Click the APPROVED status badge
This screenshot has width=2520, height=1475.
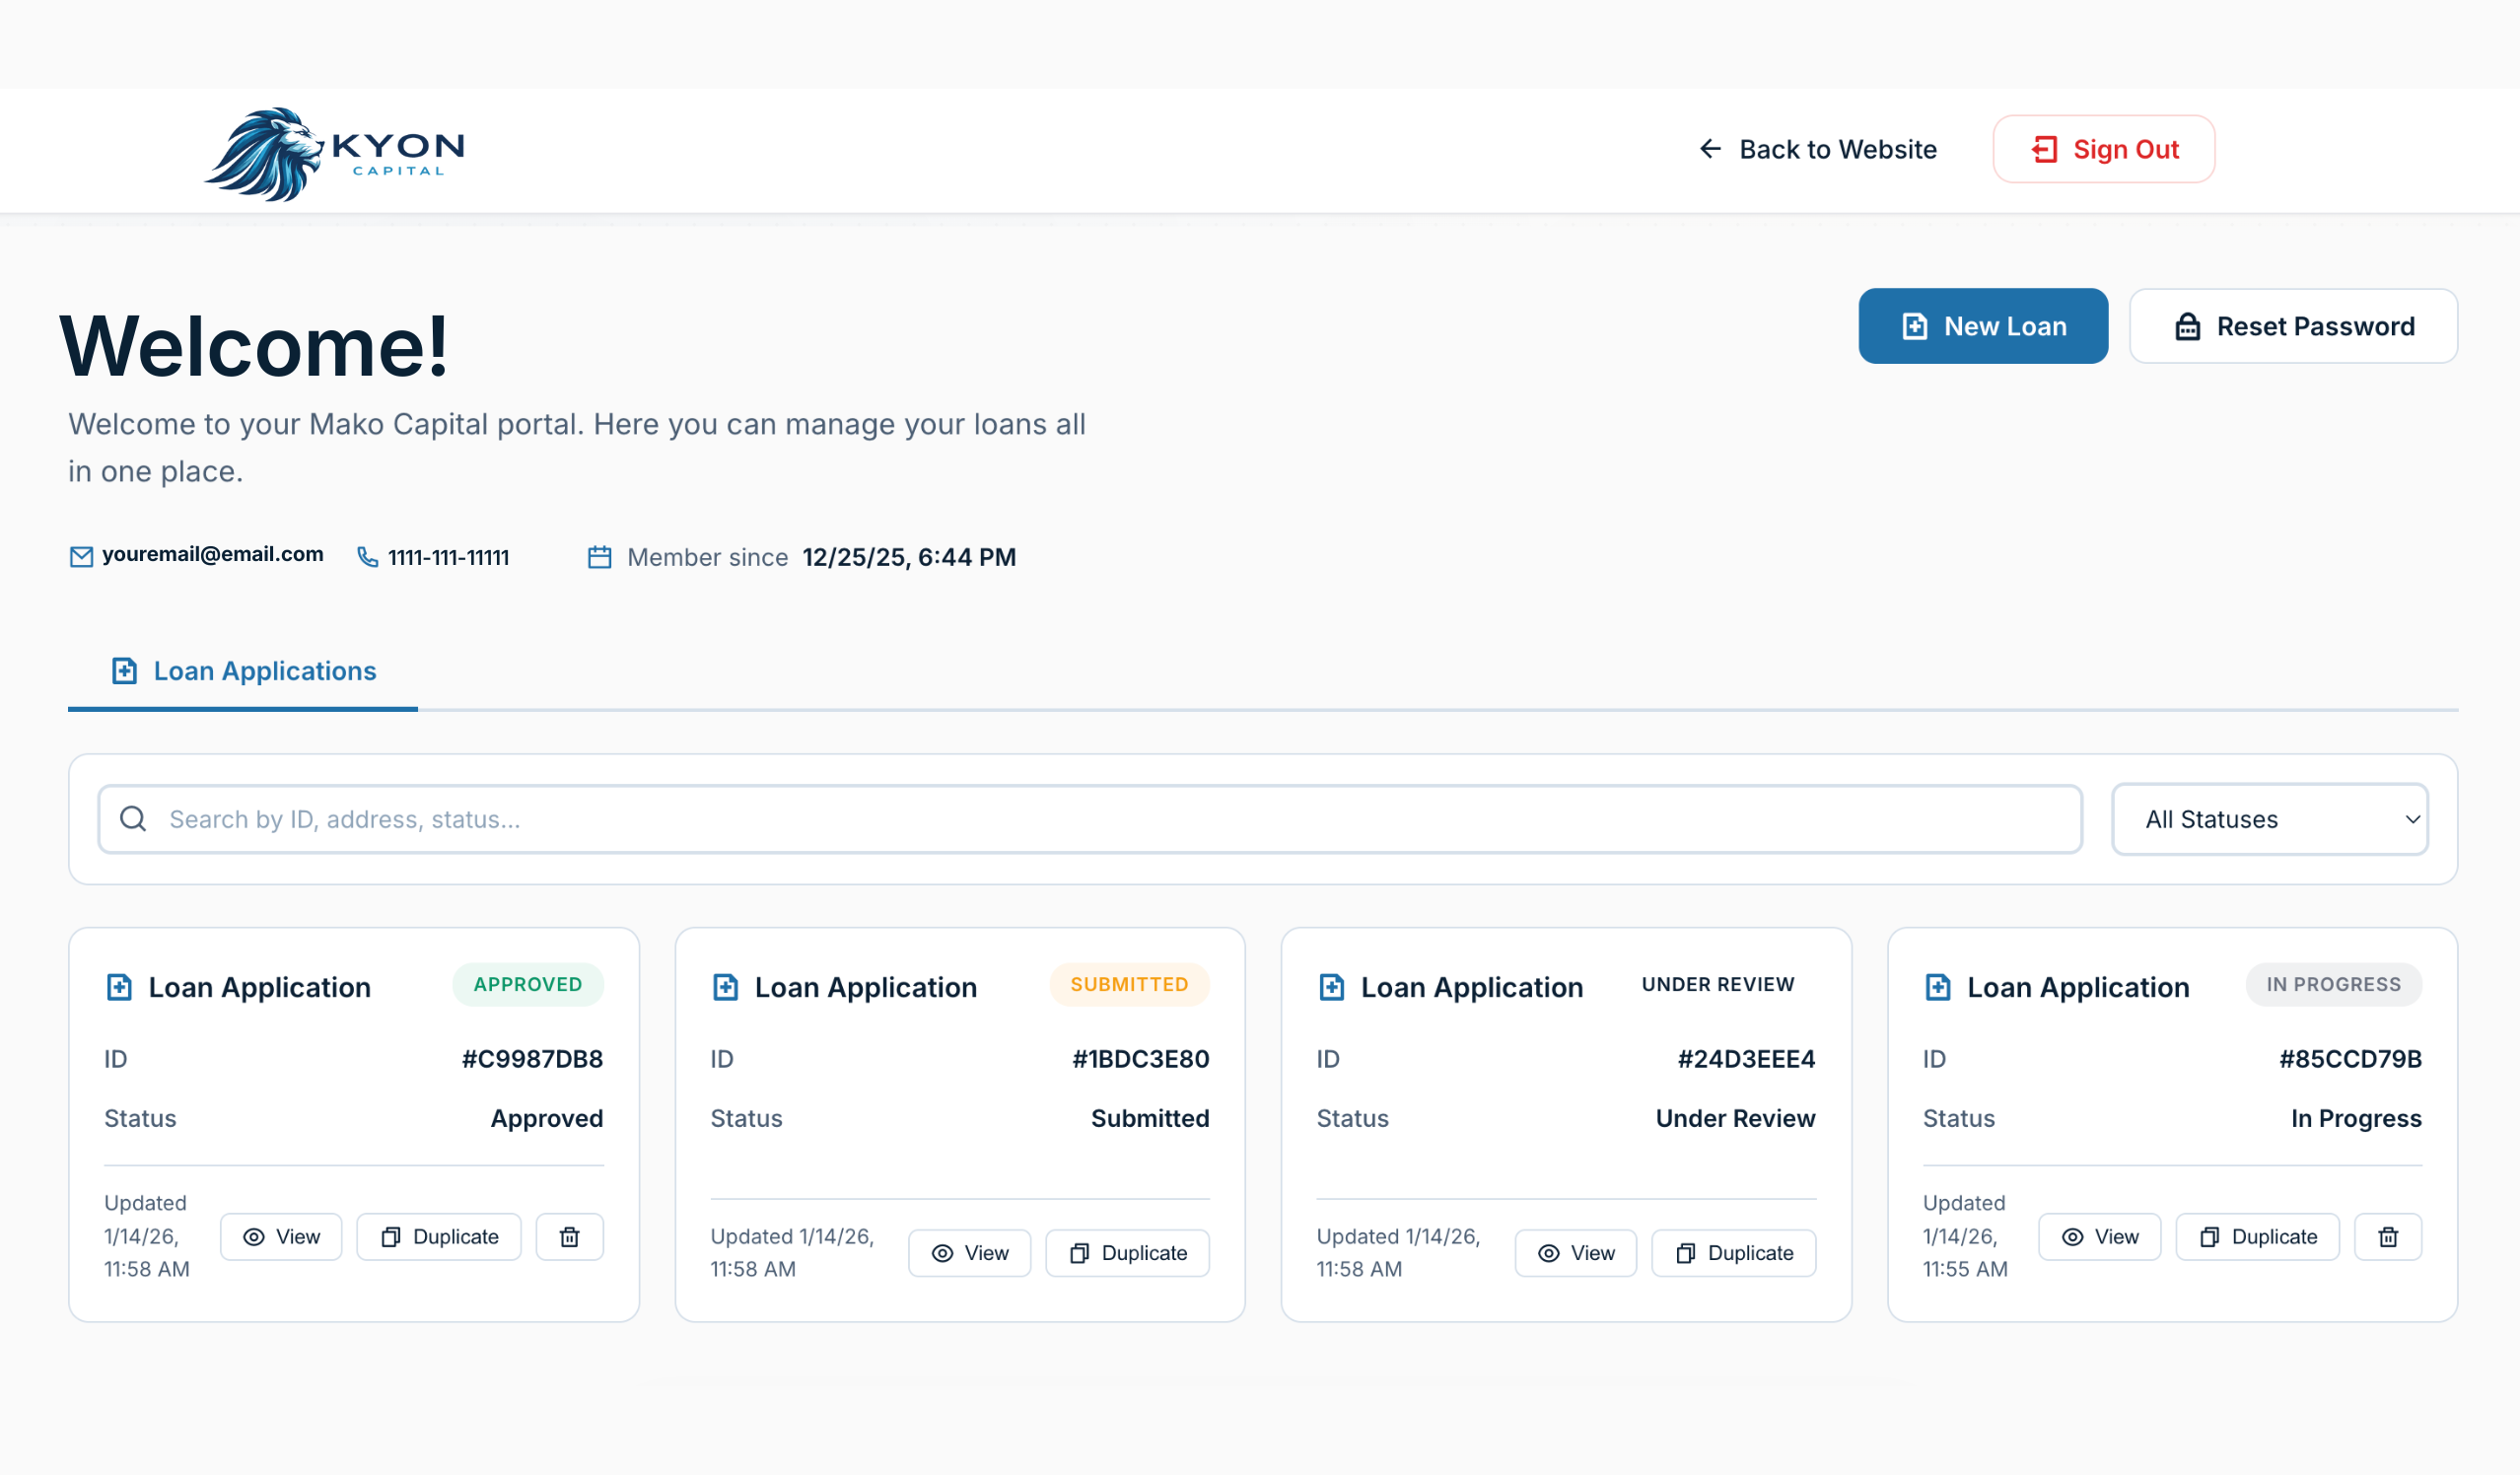pyautogui.click(x=527, y=984)
